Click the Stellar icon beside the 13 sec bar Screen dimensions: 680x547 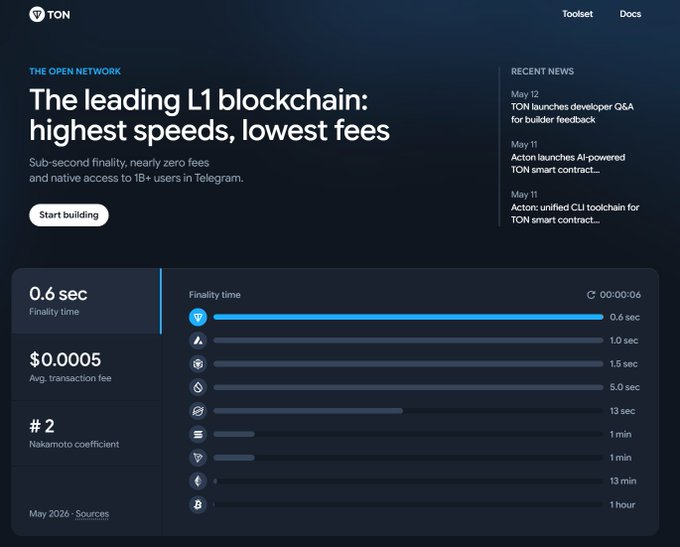coord(198,411)
